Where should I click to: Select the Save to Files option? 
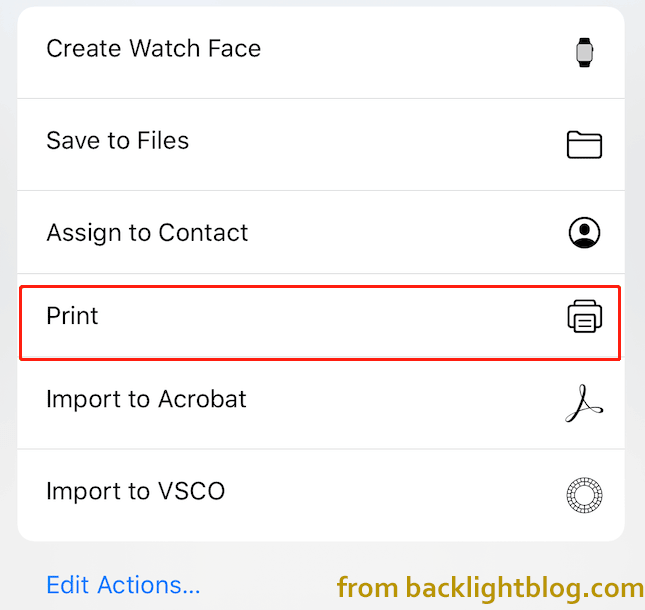[117, 140]
